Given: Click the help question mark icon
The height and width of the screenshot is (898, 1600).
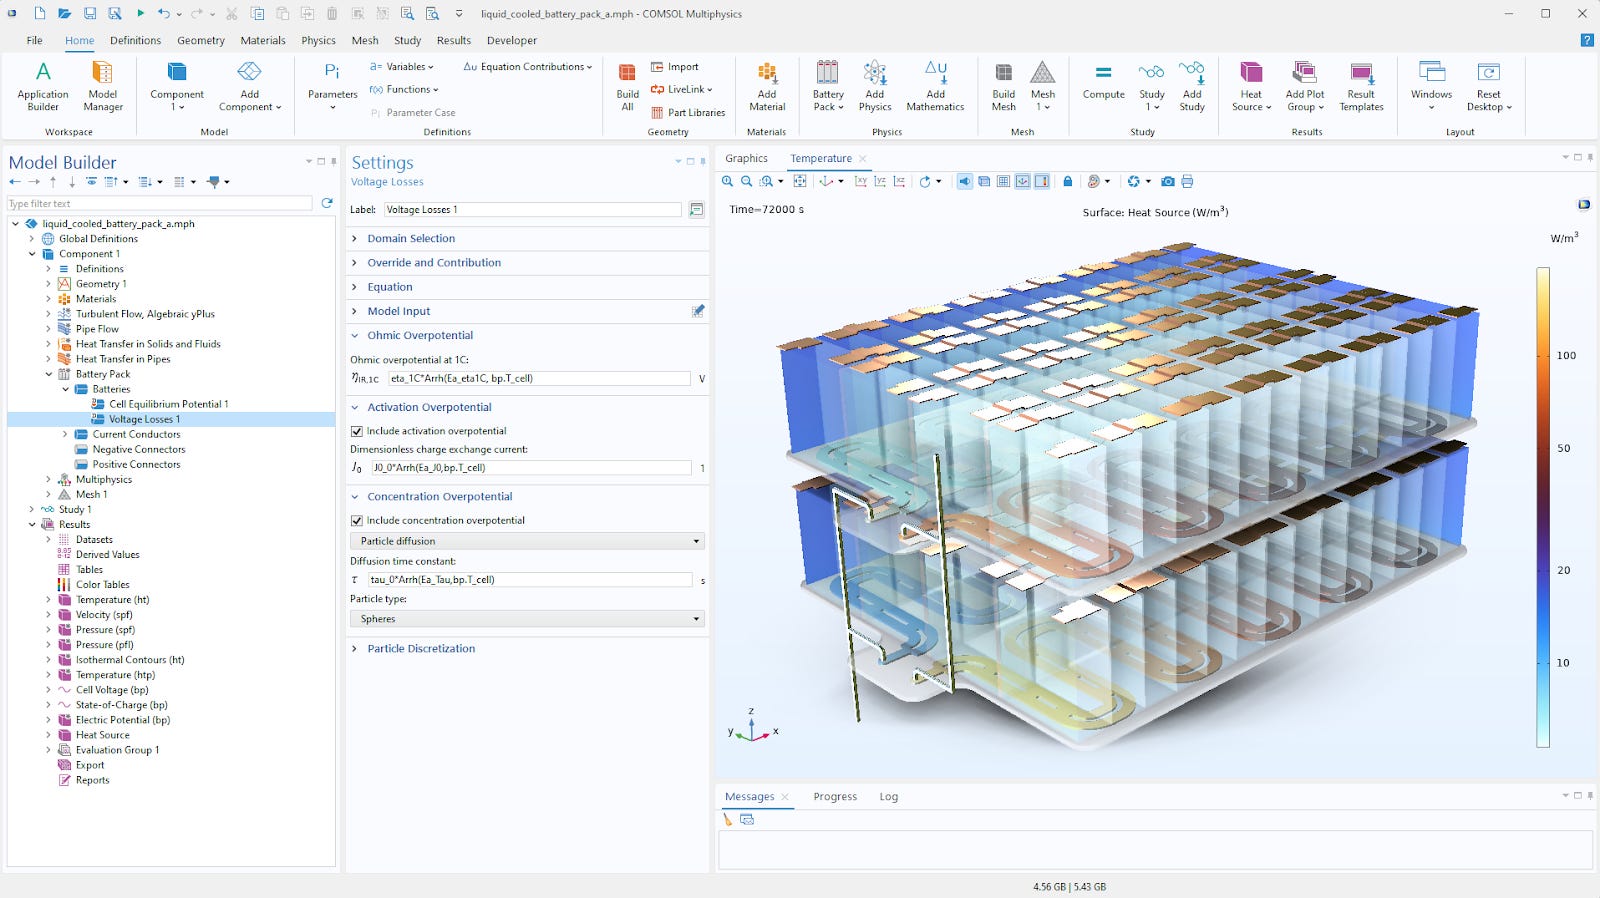Looking at the screenshot, I should pyautogui.click(x=1586, y=40).
